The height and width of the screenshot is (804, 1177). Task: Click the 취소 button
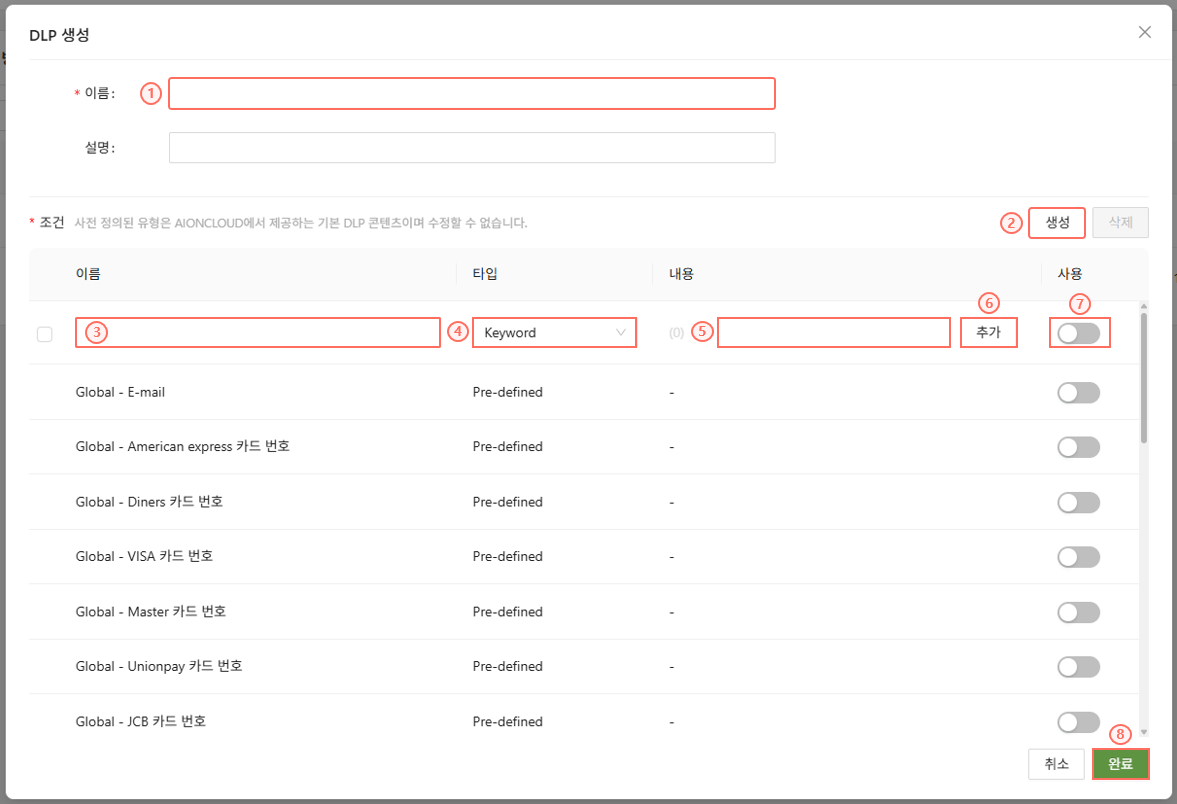click(x=1056, y=764)
